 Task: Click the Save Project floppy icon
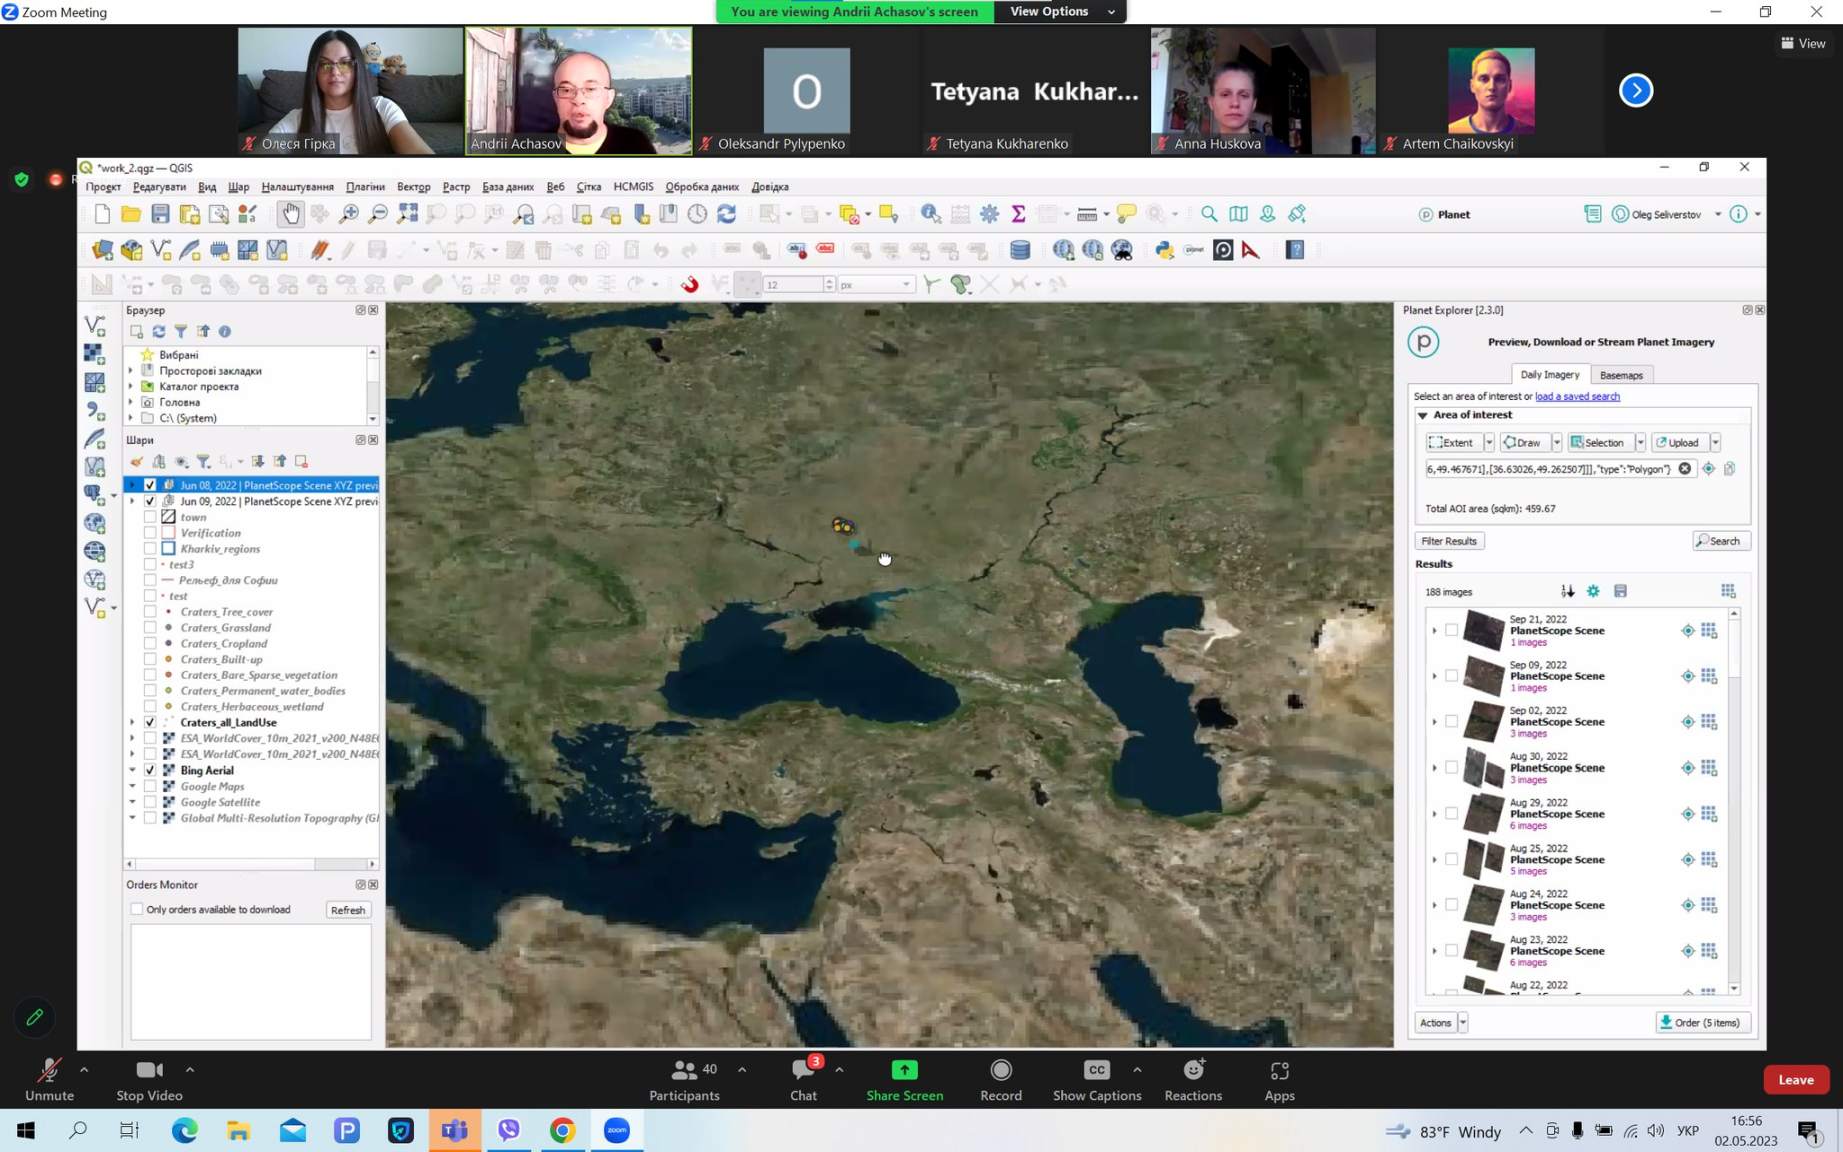[160, 214]
